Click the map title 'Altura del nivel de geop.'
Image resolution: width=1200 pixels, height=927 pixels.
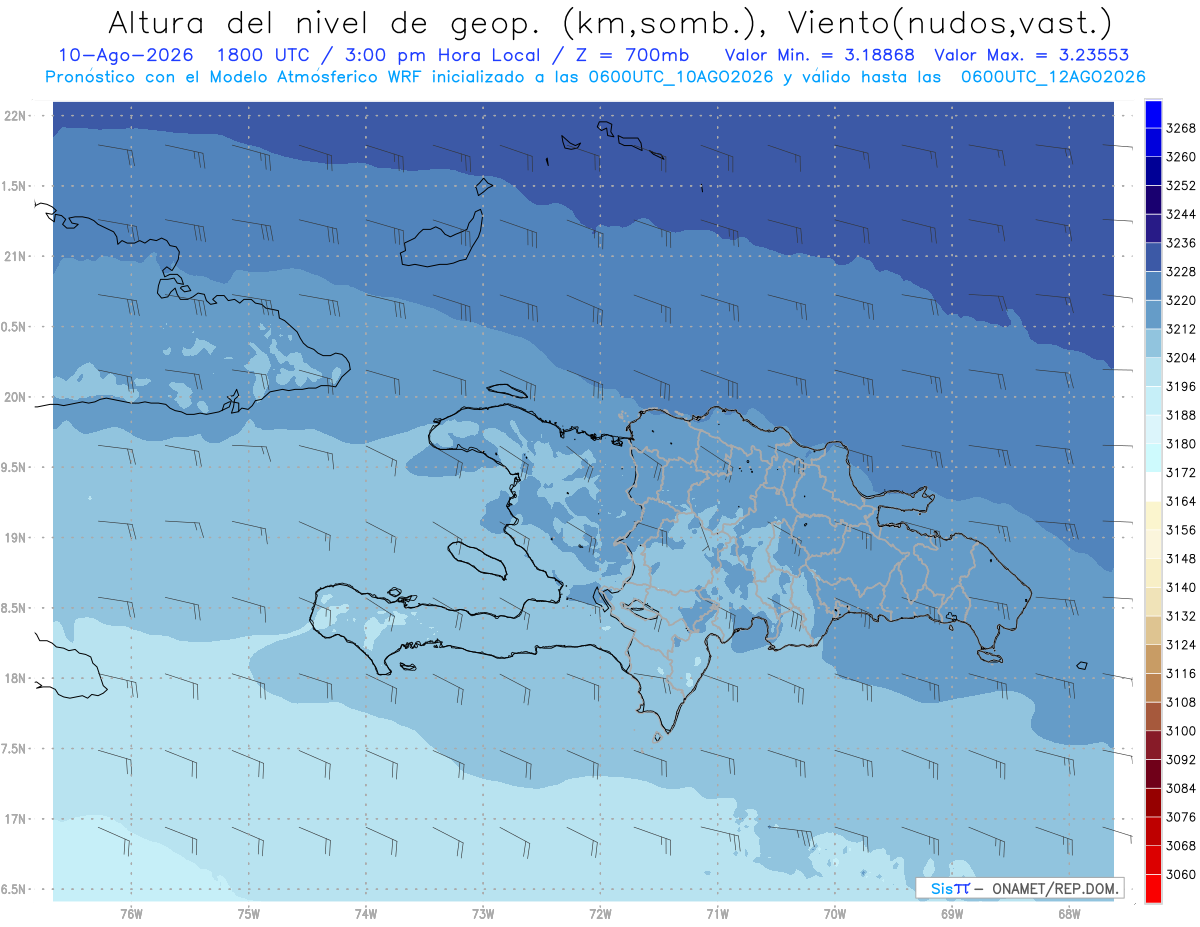click(325, 22)
